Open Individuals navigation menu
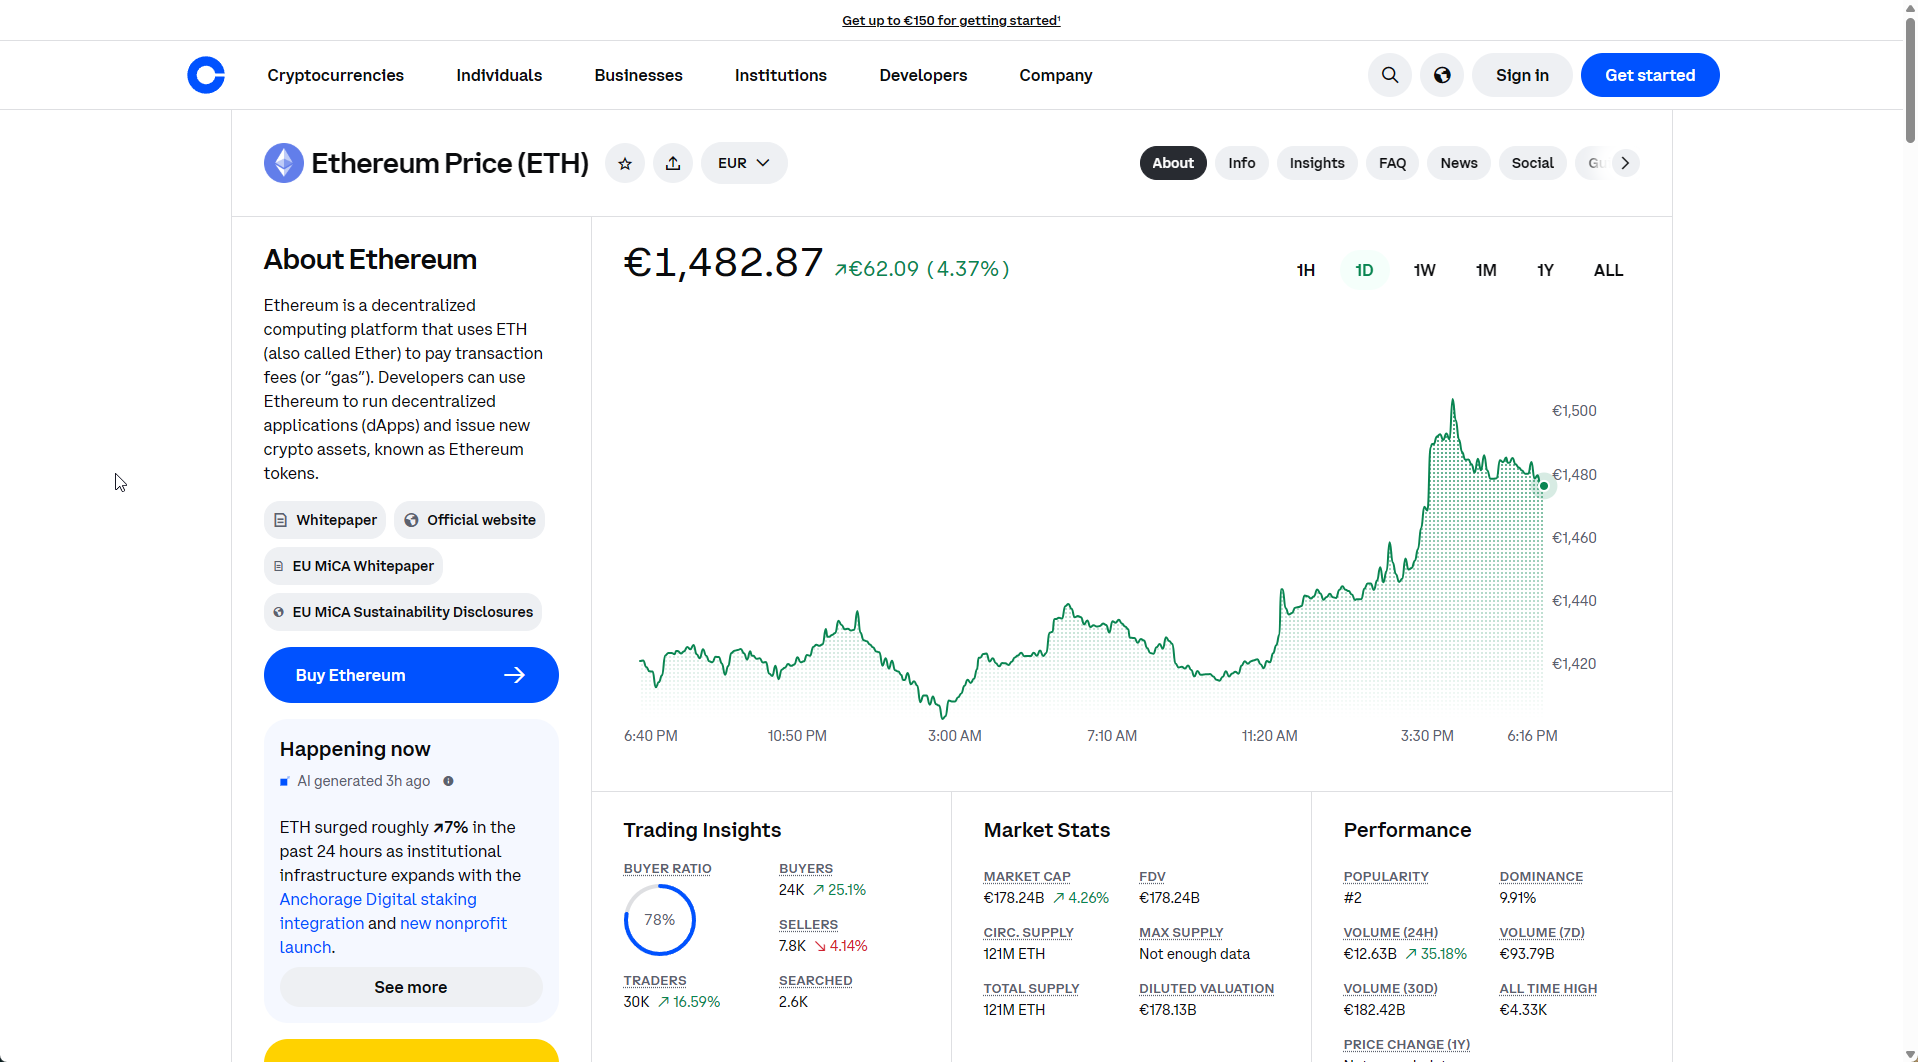The height and width of the screenshot is (1062, 1918). coord(499,75)
